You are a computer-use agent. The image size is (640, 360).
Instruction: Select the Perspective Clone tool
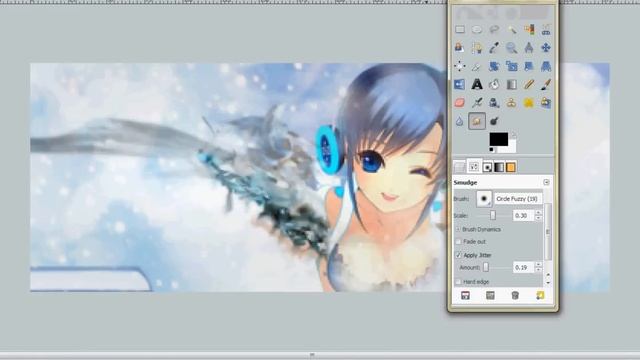coord(546,102)
